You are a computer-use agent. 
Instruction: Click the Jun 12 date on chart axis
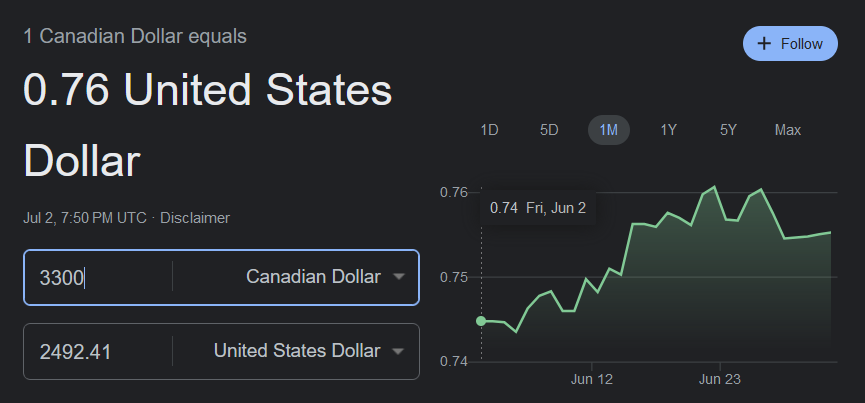pos(591,380)
